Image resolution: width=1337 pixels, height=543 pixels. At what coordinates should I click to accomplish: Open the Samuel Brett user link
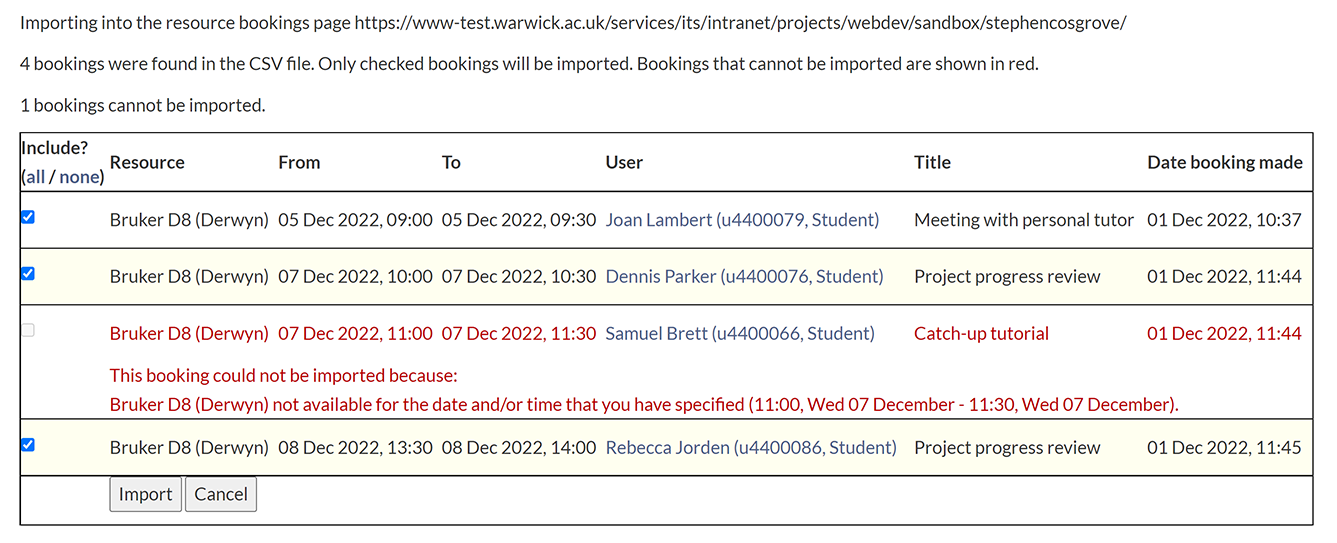(740, 334)
